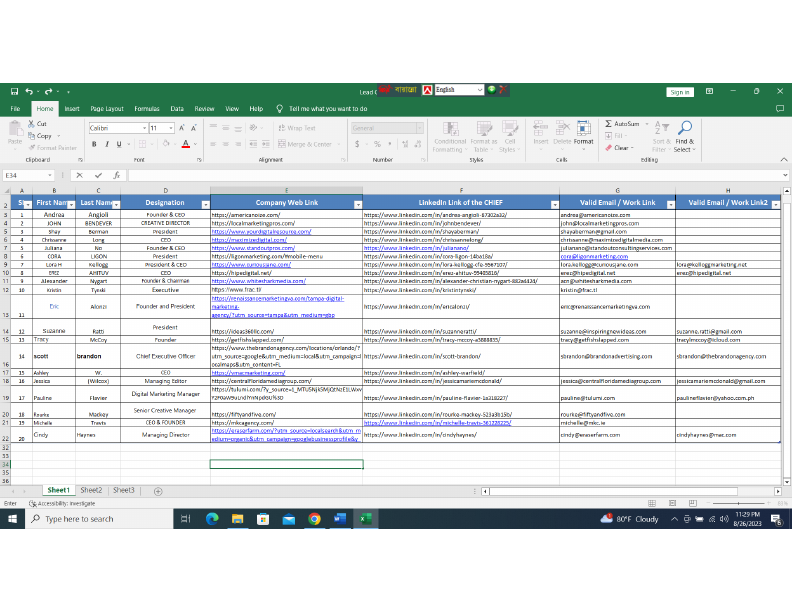Switch to Page Layout view icon

click(672, 503)
